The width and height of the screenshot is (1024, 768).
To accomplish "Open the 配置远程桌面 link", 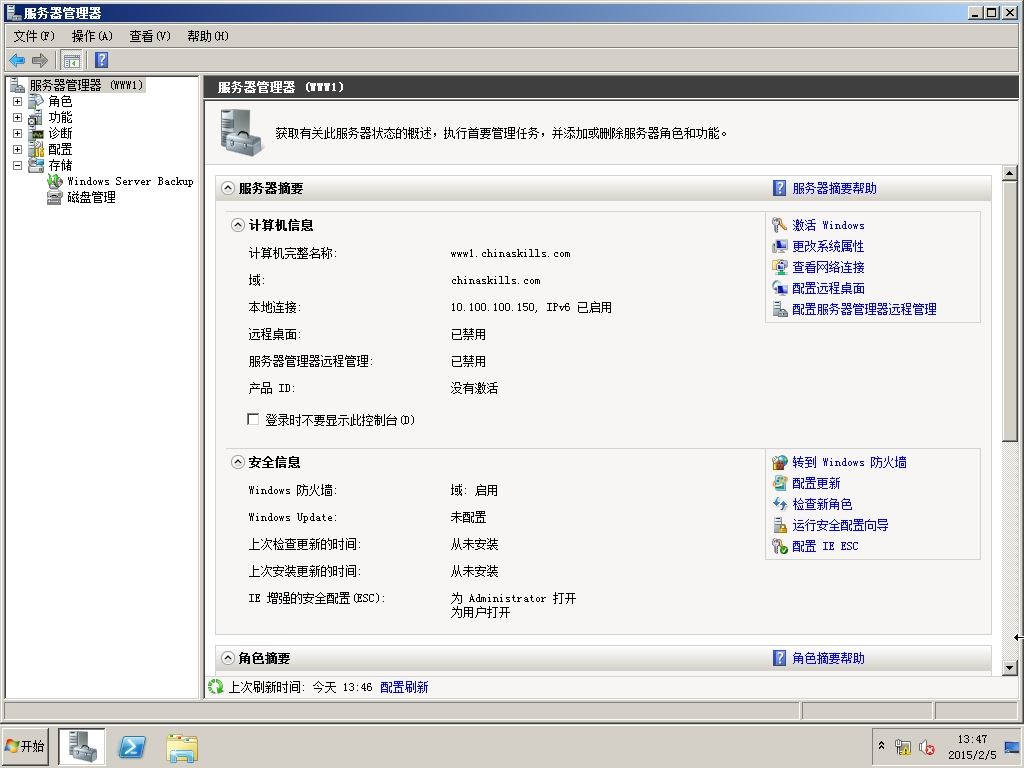I will 828,288.
